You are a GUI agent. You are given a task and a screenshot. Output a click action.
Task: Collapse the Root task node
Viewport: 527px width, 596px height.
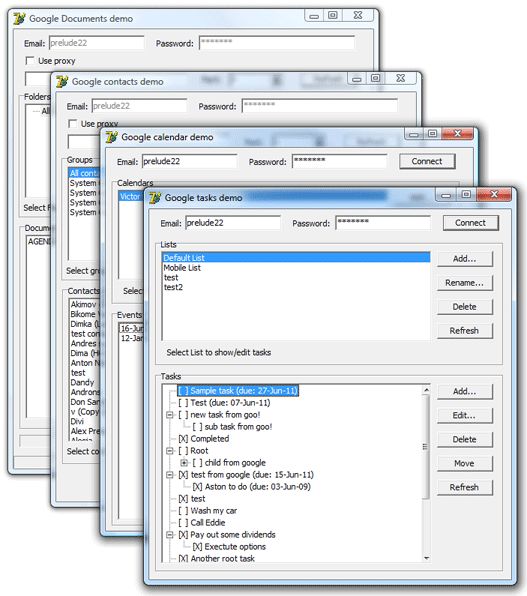point(170,451)
